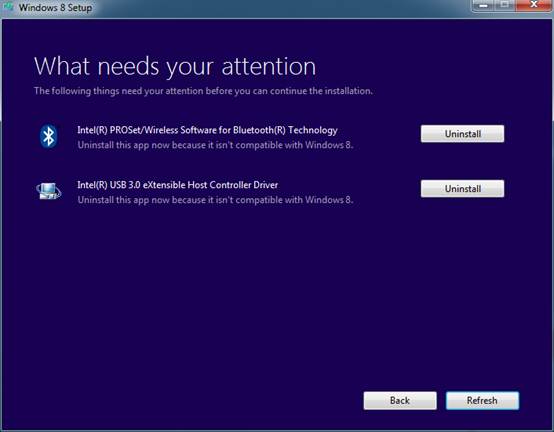Open the Windows 8 Setup title bar icon

[8, 7]
